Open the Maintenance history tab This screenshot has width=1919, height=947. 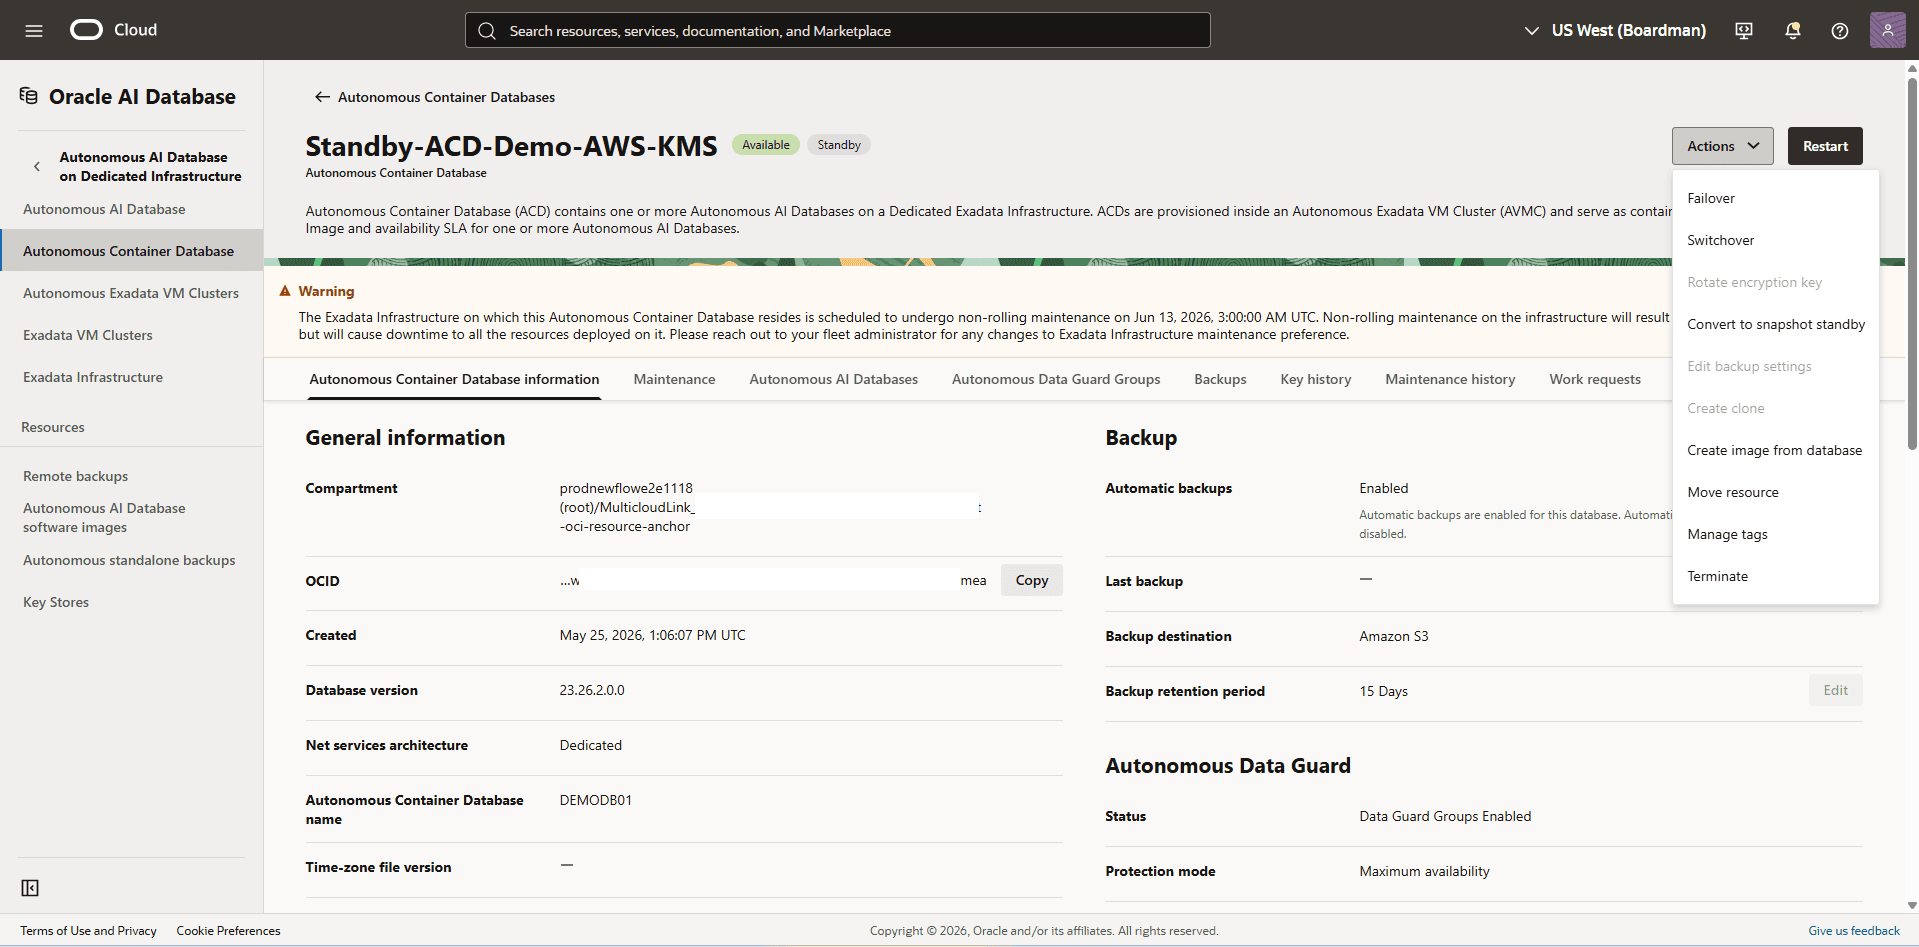pyautogui.click(x=1450, y=379)
